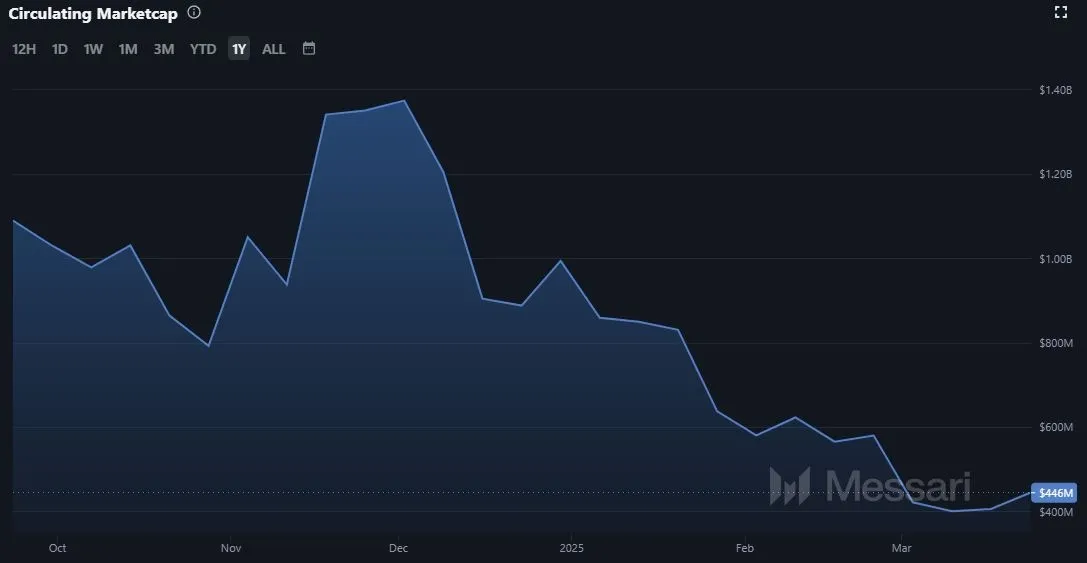The width and height of the screenshot is (1087, 563).
Task: Set the chart range to 1M
Action: [x=128, y=49]
